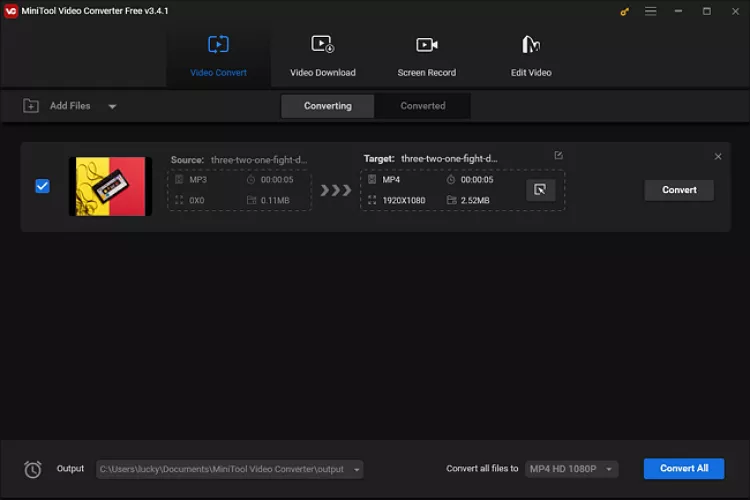Click the Convert All button
750x500 pixels.
tap(684, 468)
